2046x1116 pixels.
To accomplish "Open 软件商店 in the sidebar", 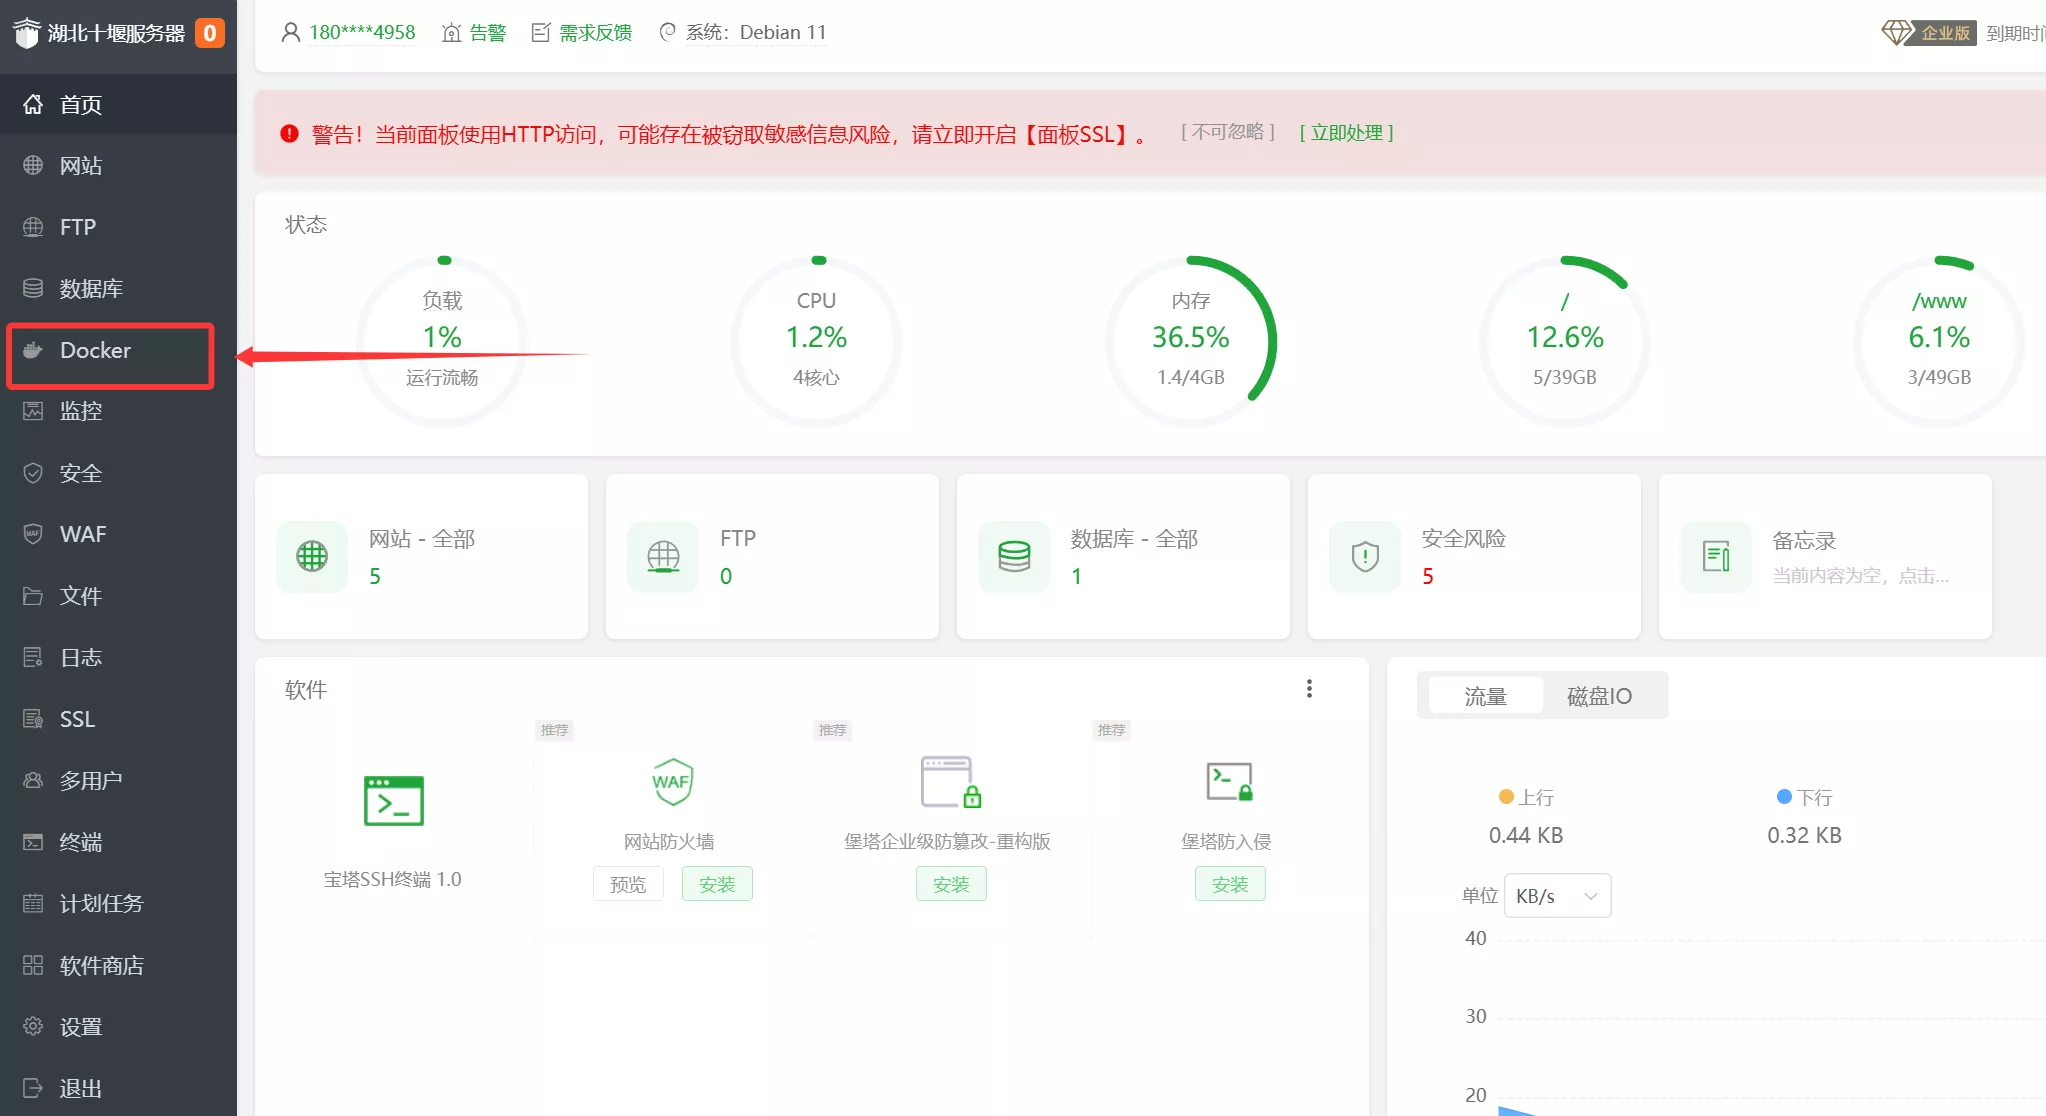I will [101, 966].
